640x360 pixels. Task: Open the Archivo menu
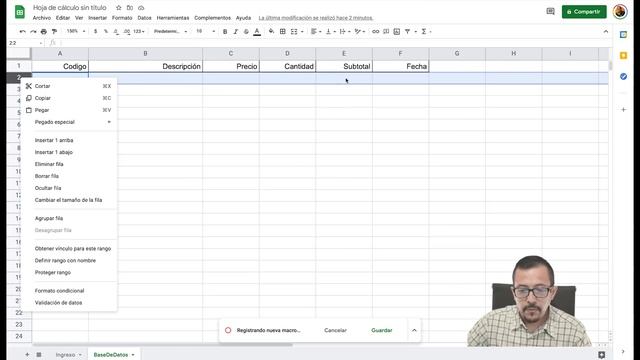[42, 18]
